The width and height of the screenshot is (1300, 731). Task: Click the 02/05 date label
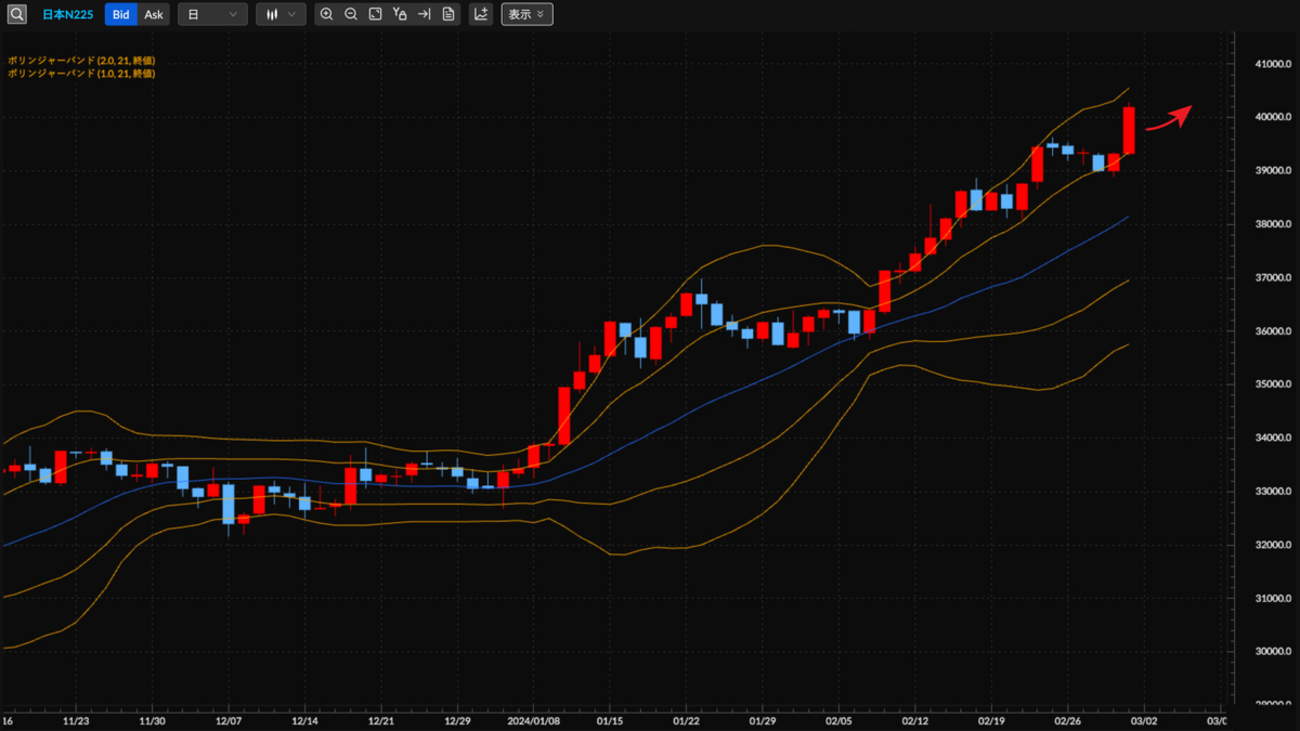pos(839,720)
